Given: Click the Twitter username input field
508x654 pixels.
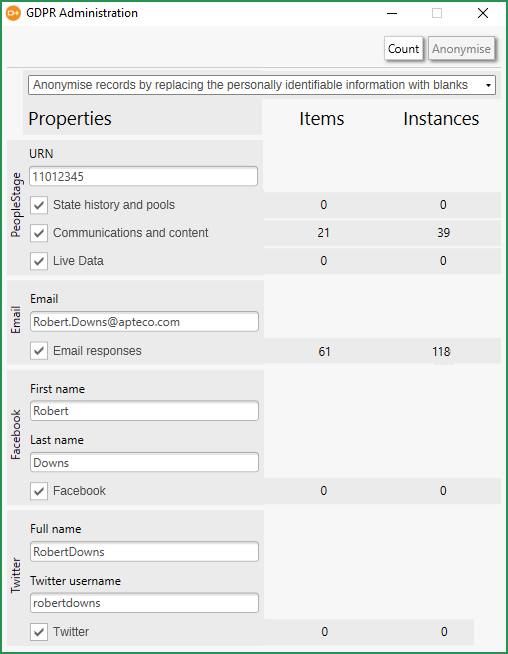Looking at the screenshot, I should point(144,603).
